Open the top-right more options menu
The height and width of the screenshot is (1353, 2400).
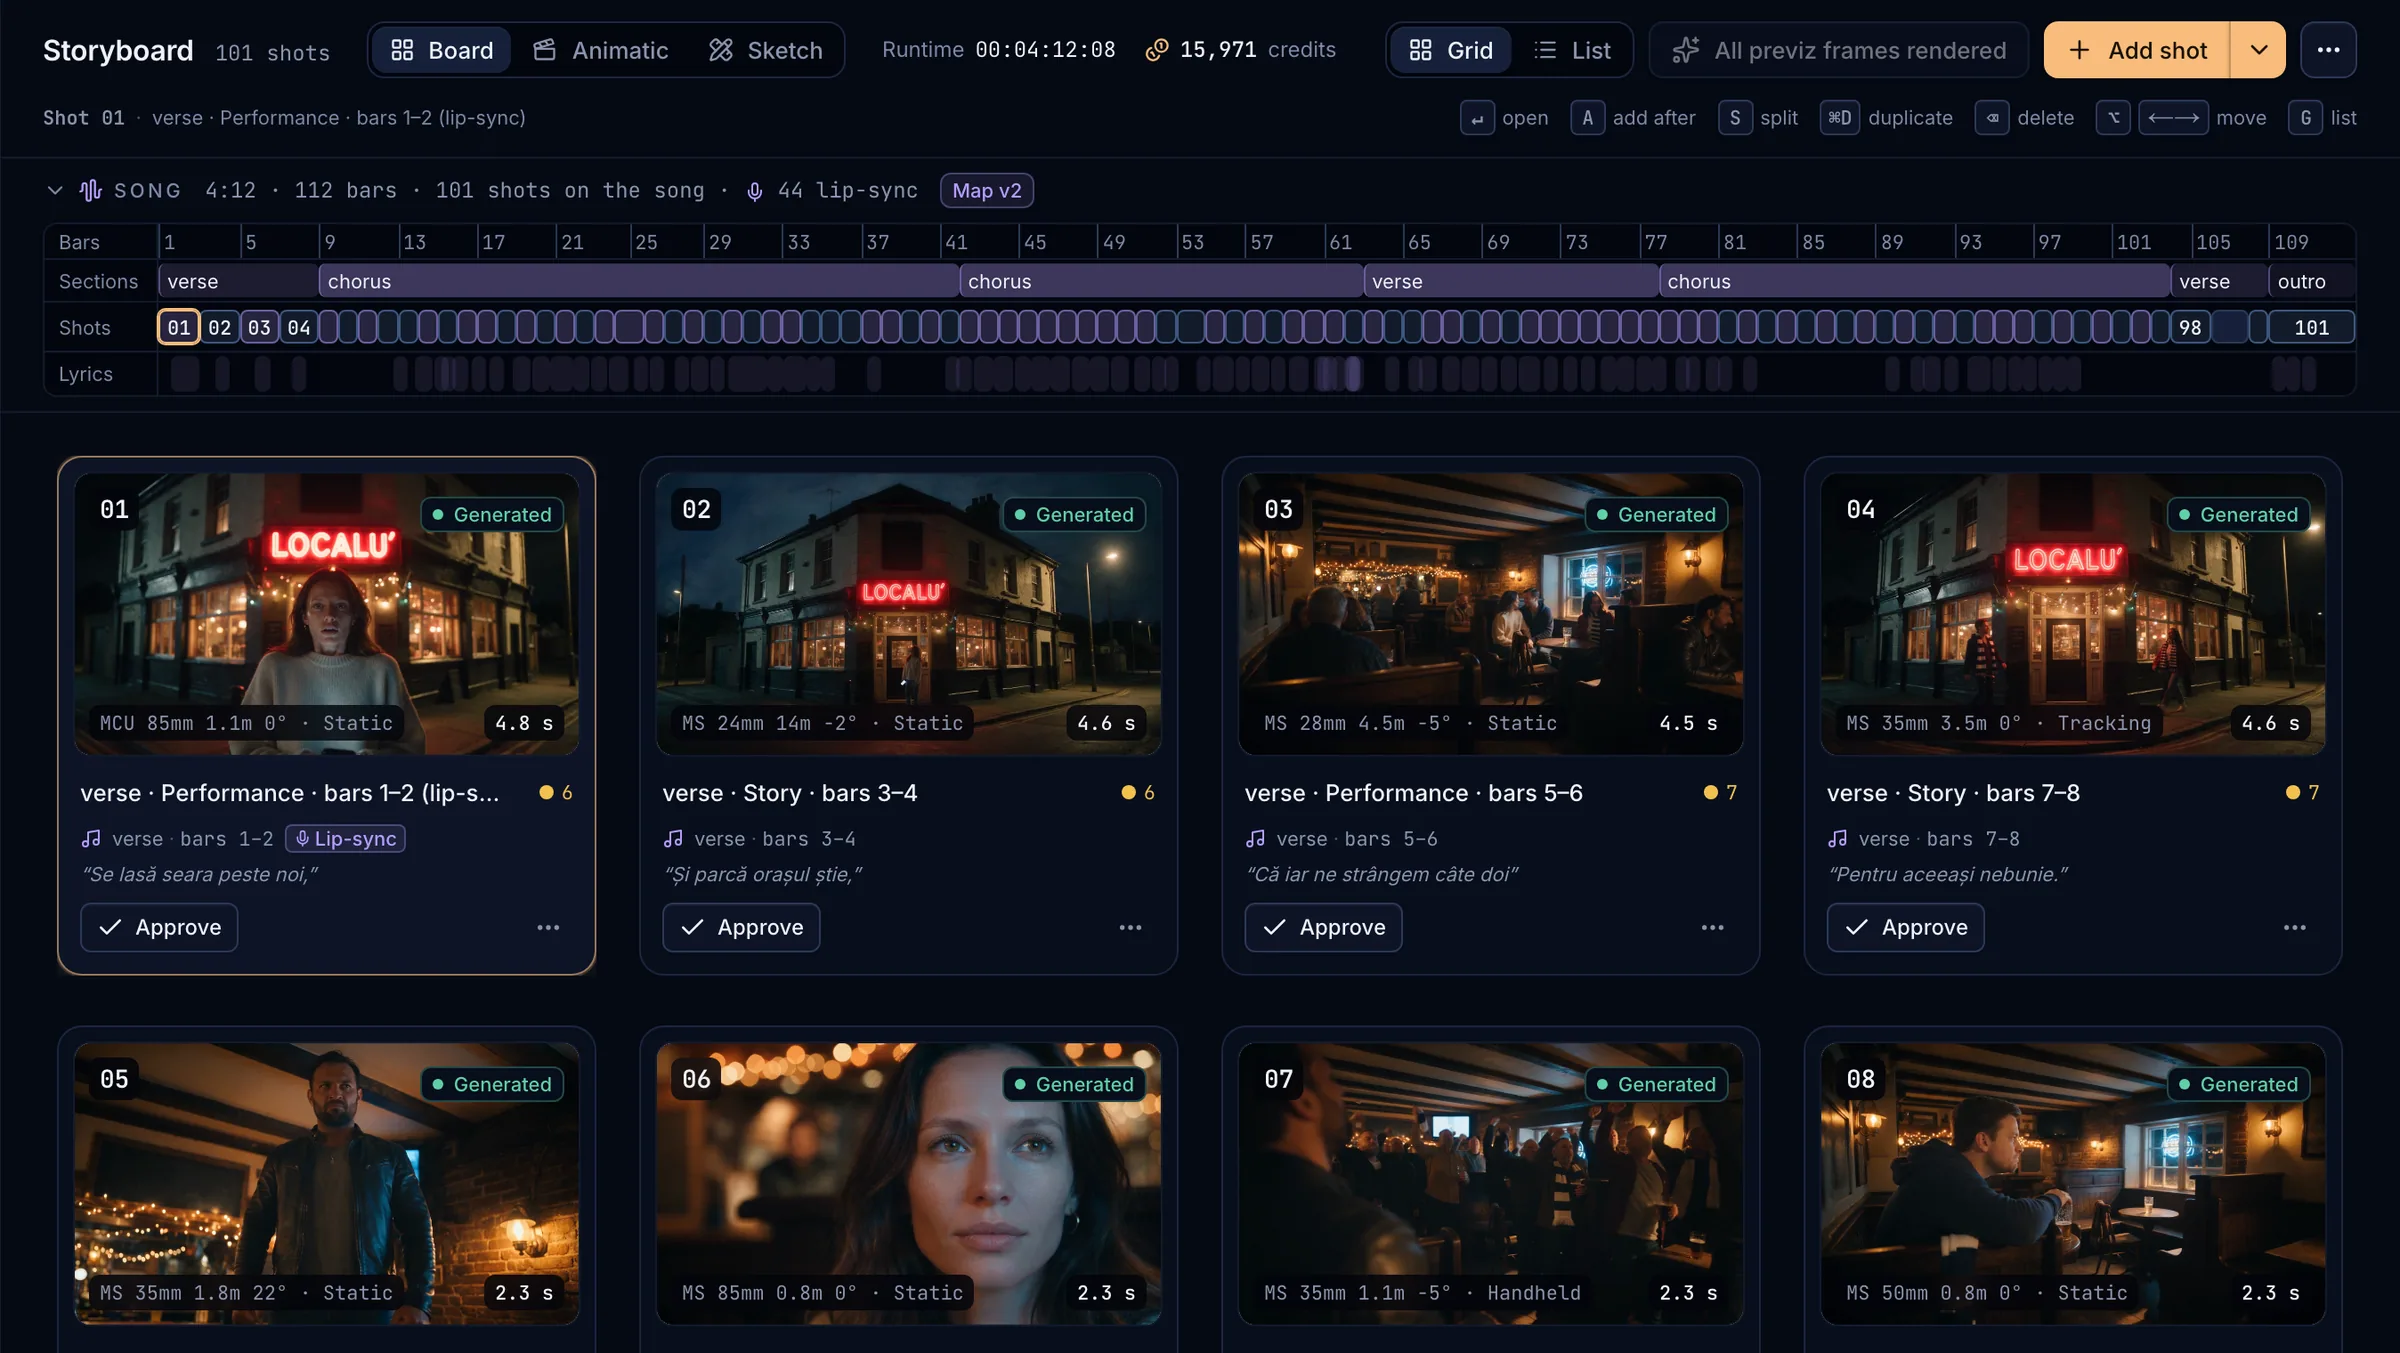point(2328,50)
